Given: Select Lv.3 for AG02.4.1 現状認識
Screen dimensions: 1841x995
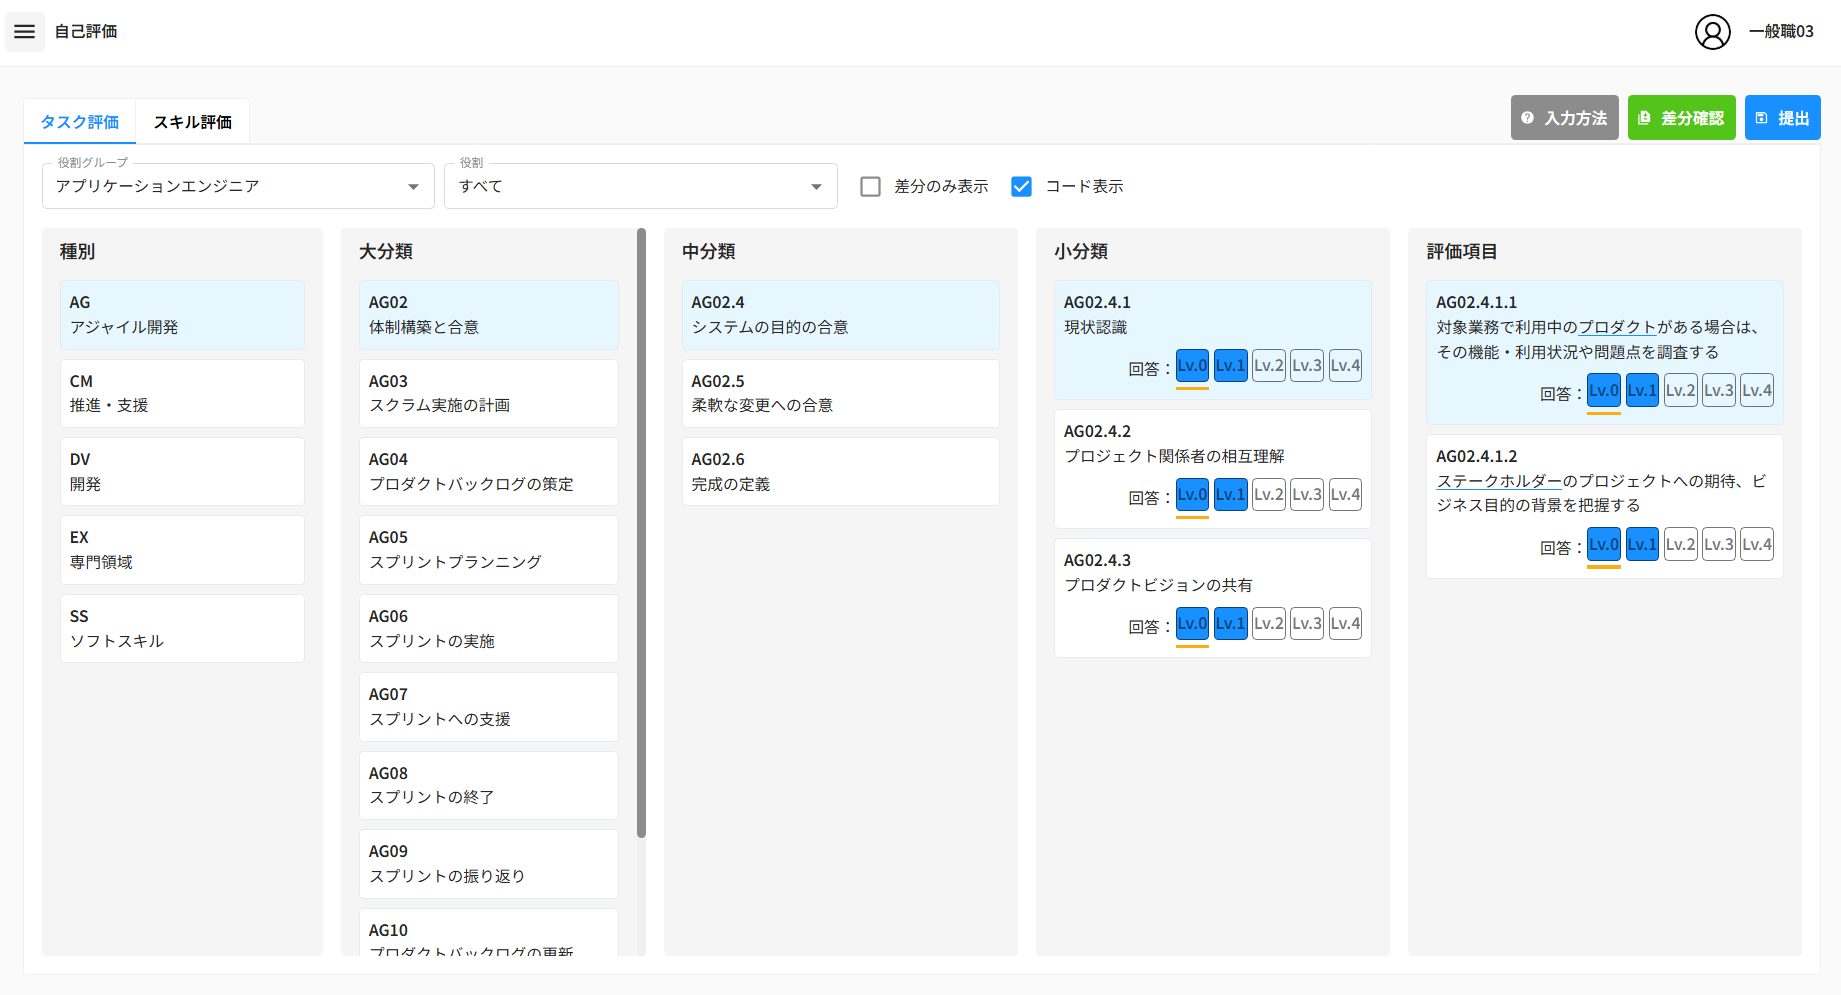Looking at the screenshot, I should click(x=1307, y=365).
